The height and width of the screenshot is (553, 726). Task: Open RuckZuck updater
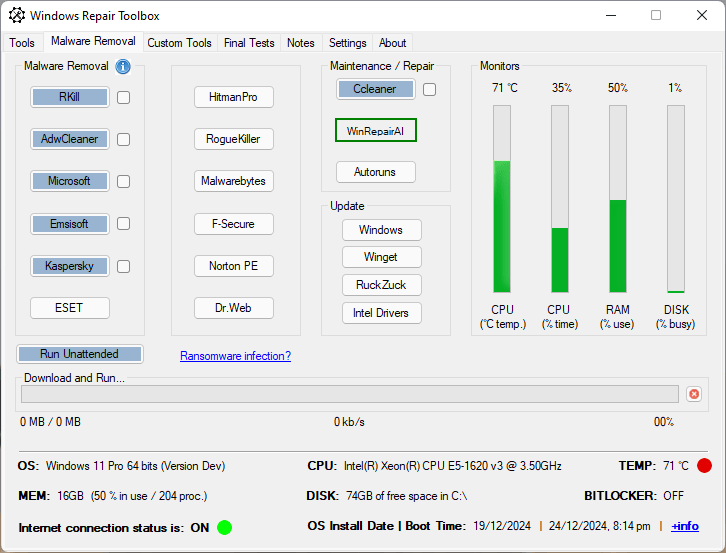click(x=382, y=285)
